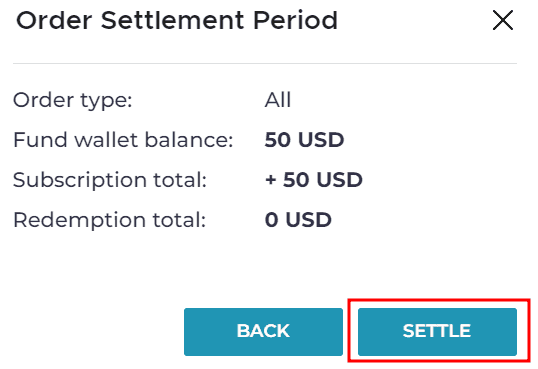Close the Order Settlement Period dialog
This screenshot has width=538, height=369.
pyautogui.click(x=503, y=20)
